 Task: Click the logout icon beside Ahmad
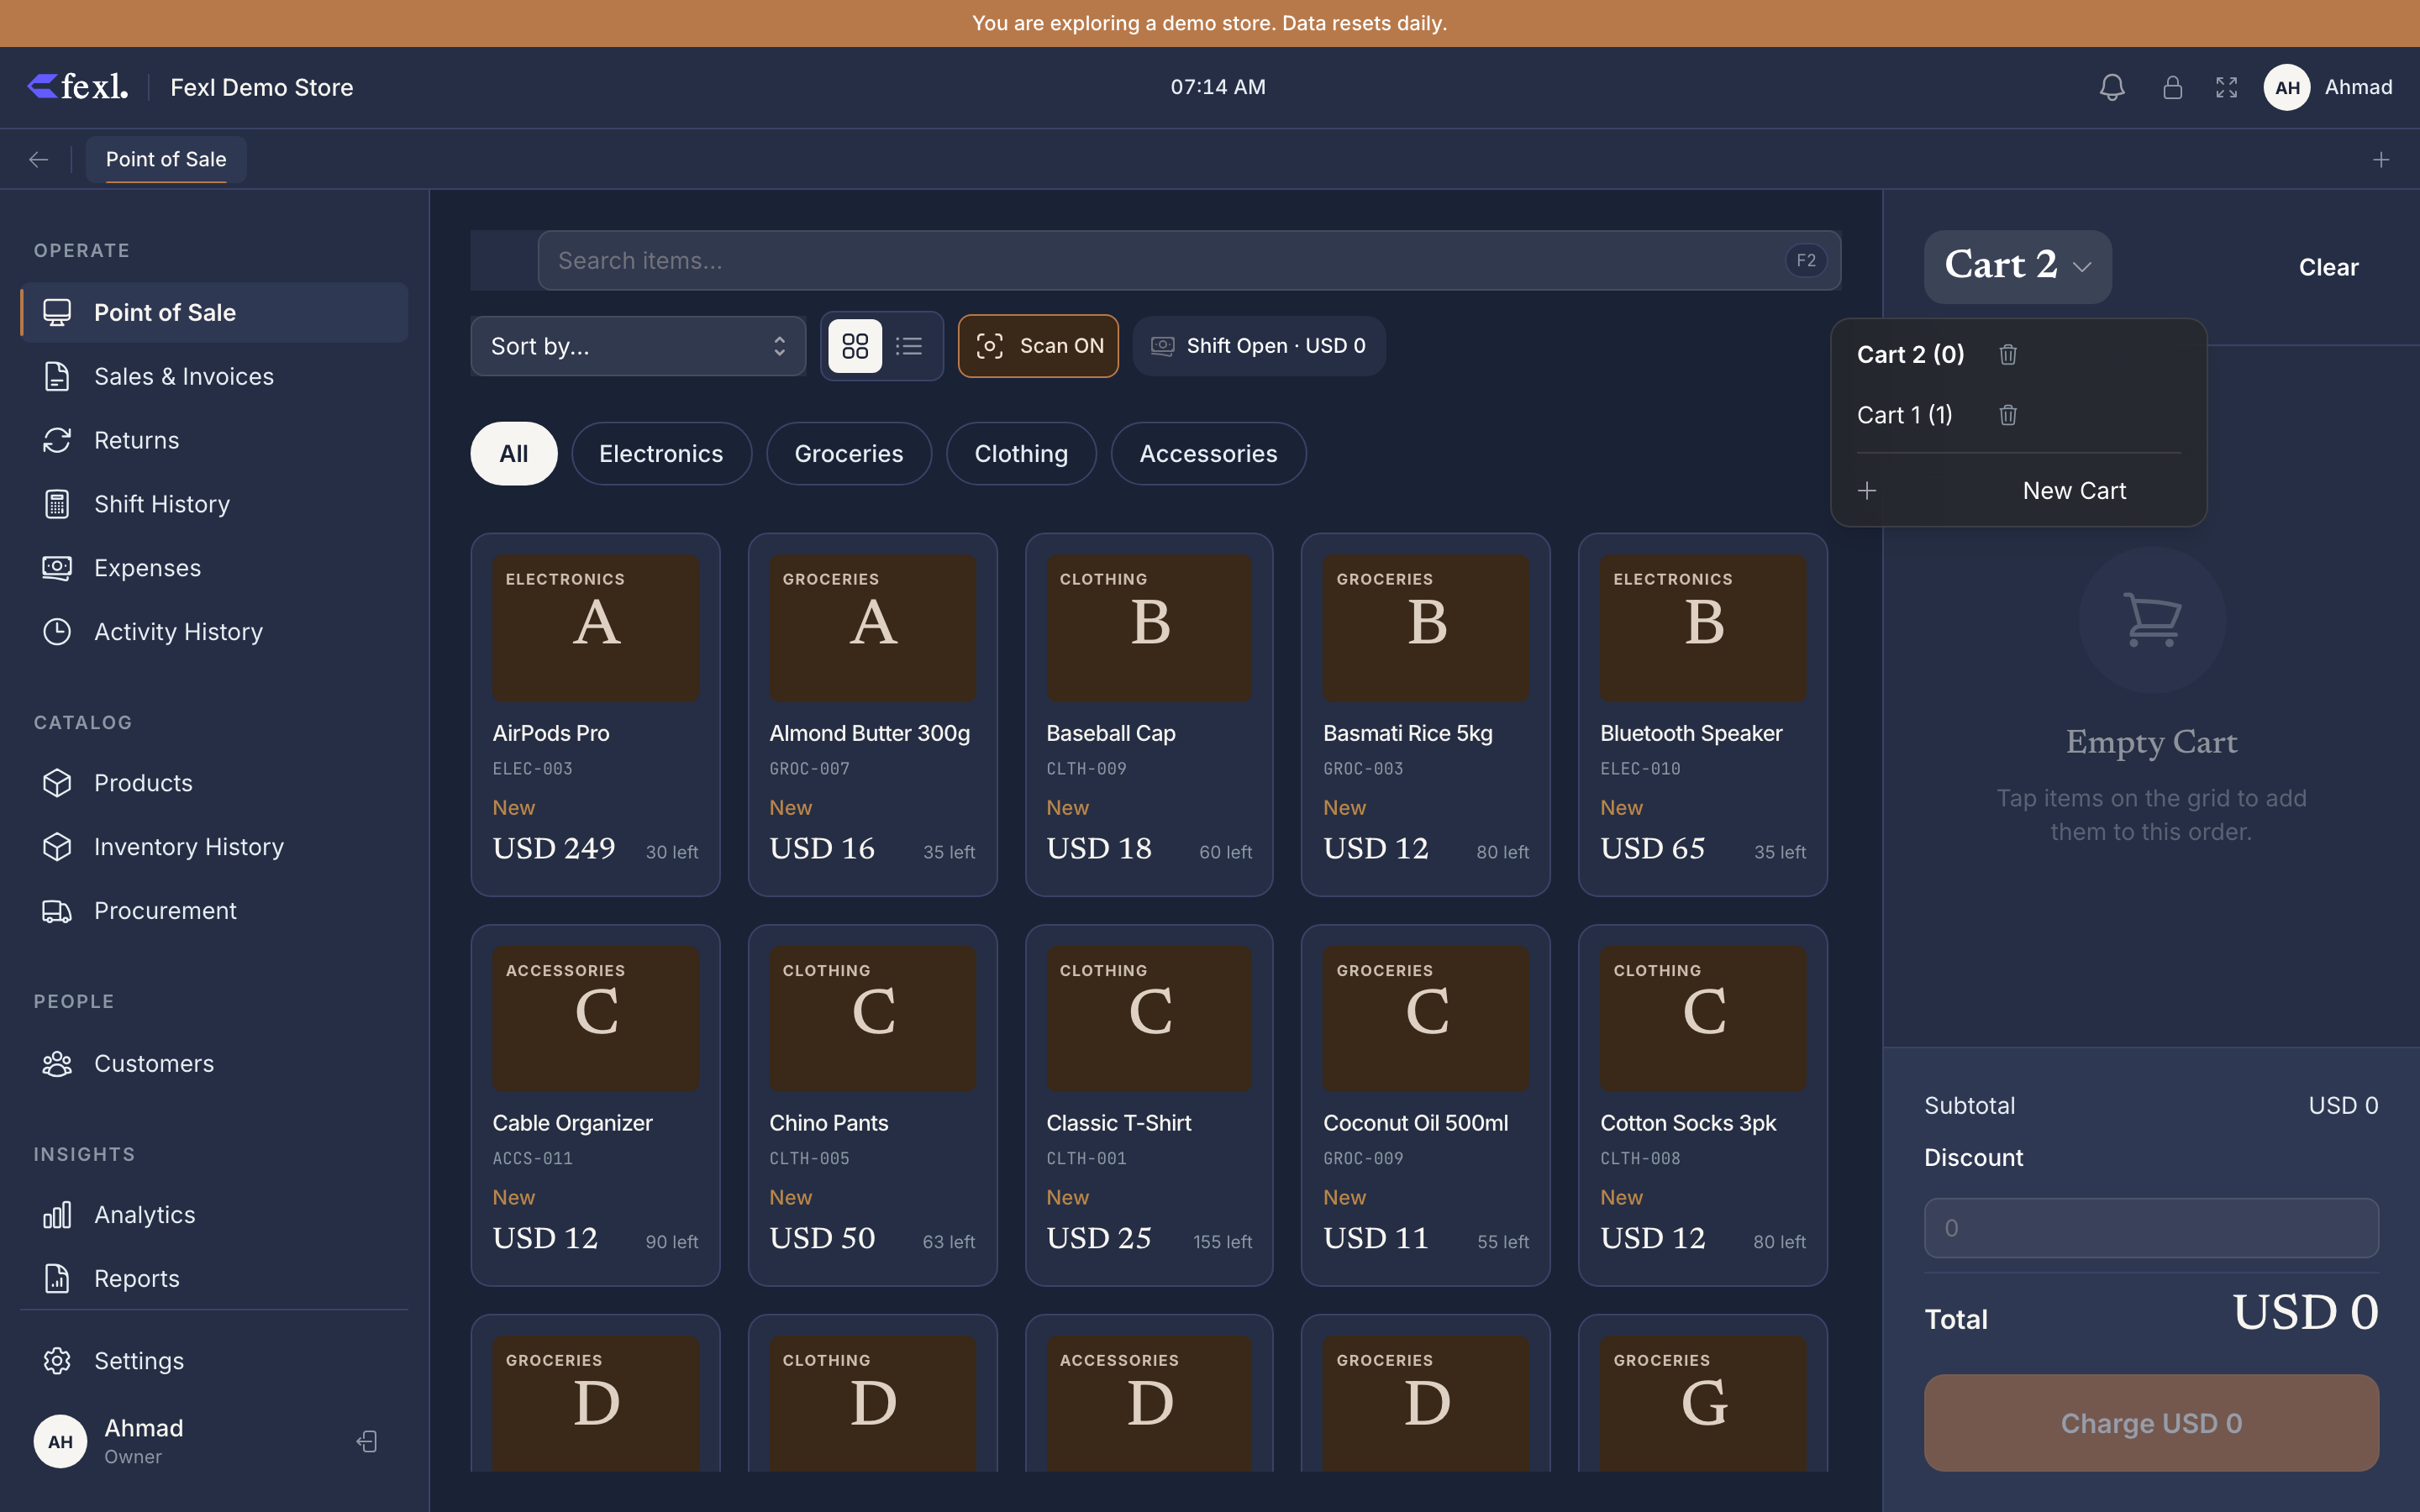click(367, 1441)
